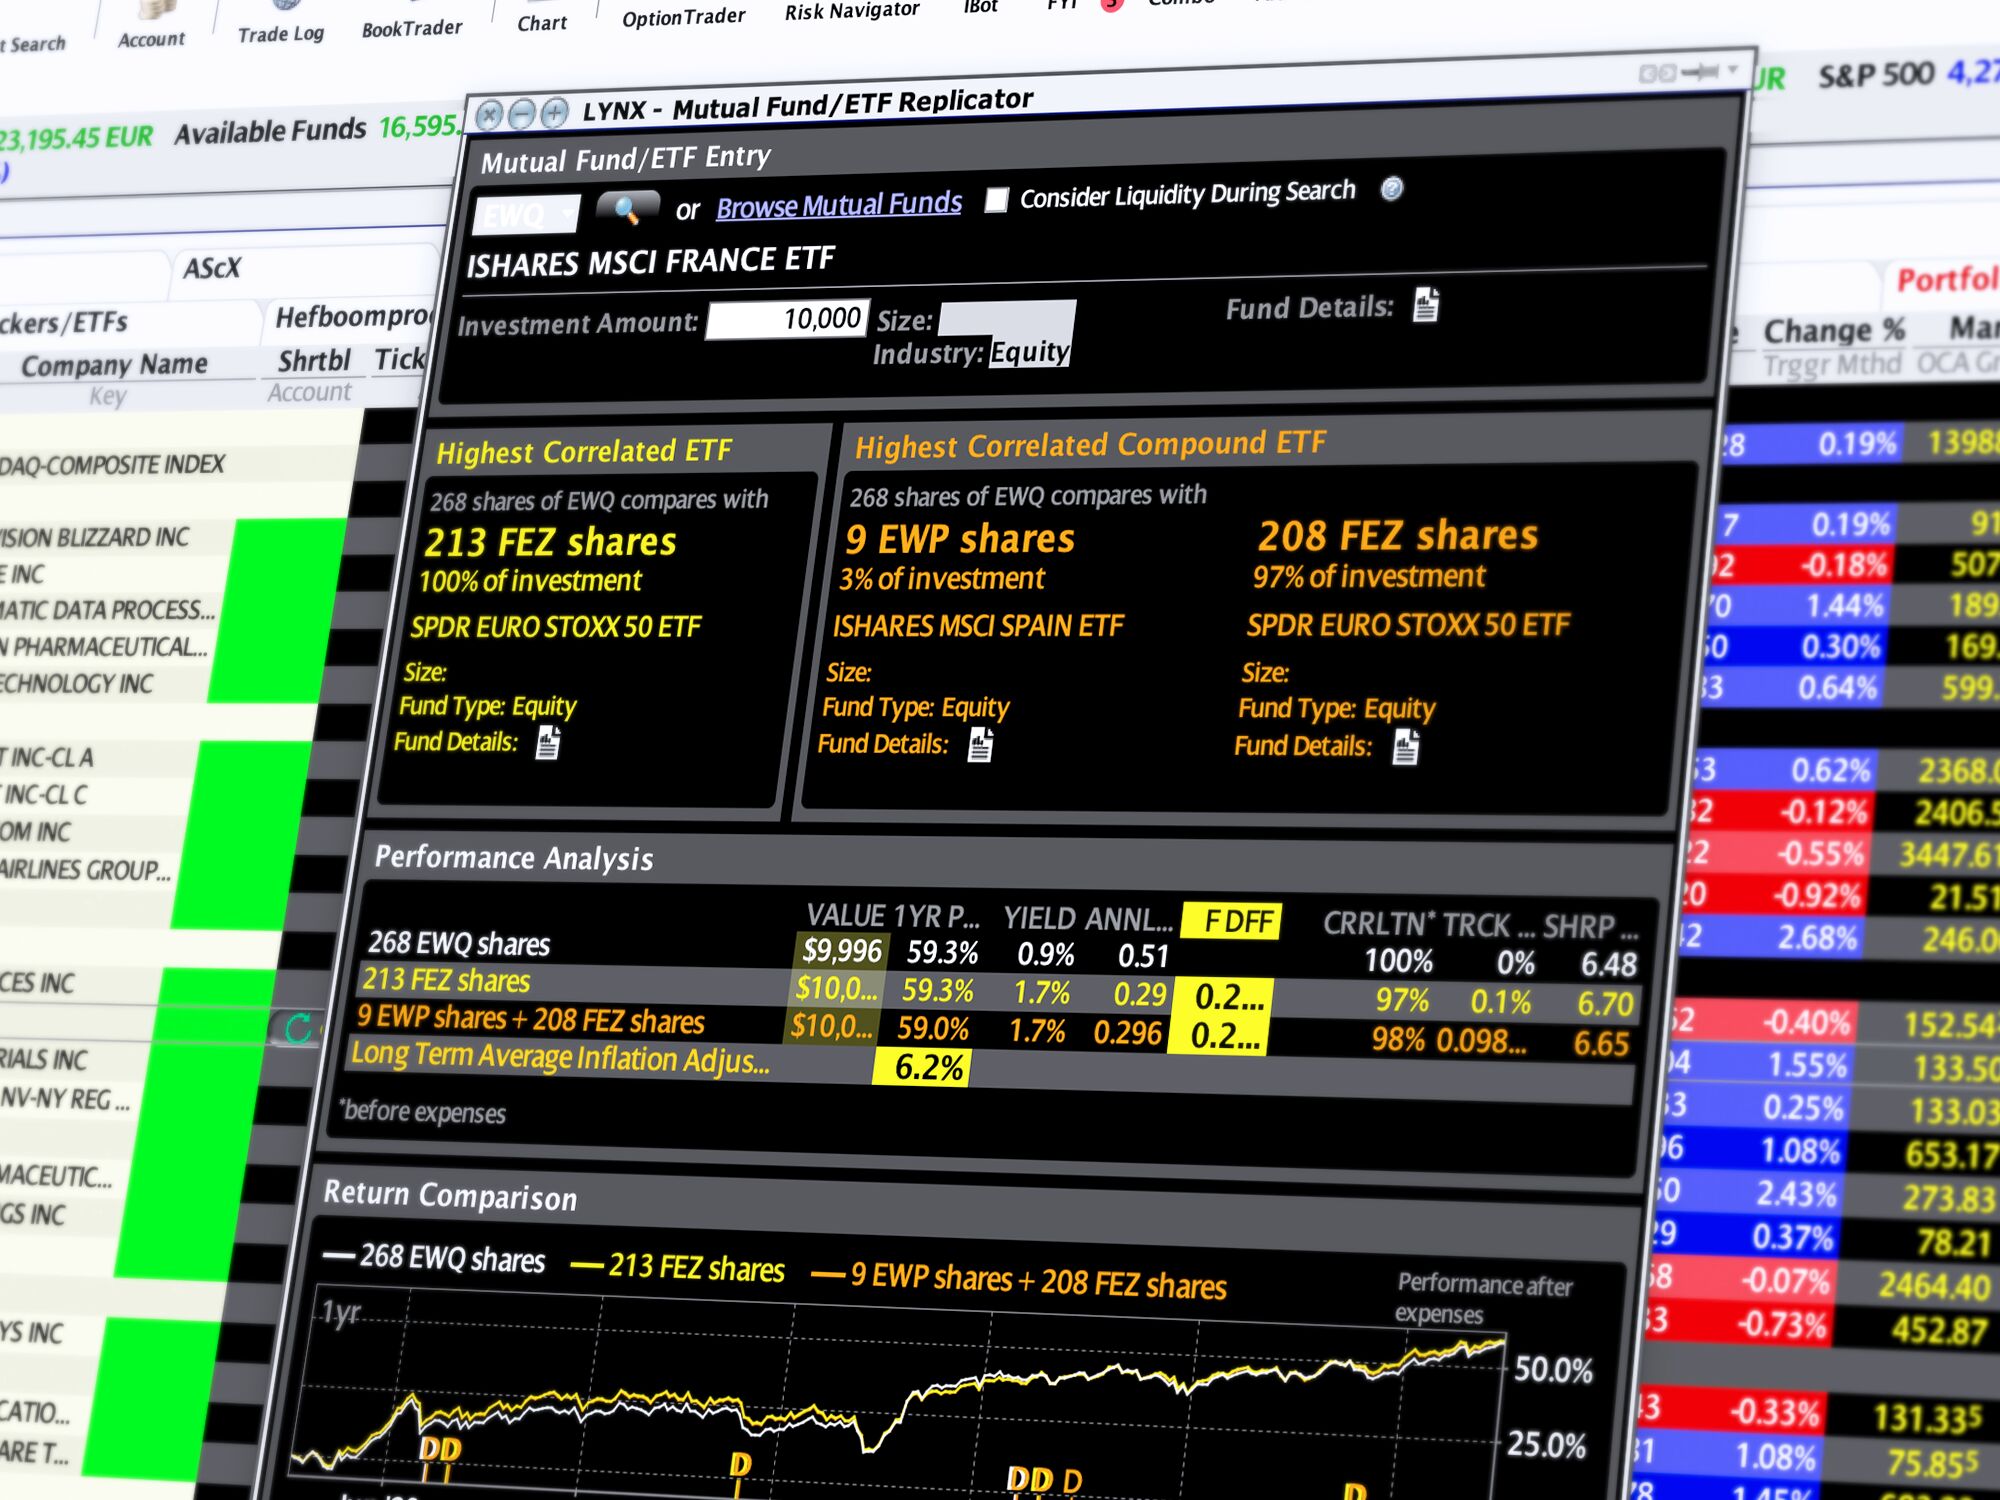
Task: Click the yellow 6.2% inflation value cell
Action: [x=922, y=1067]
